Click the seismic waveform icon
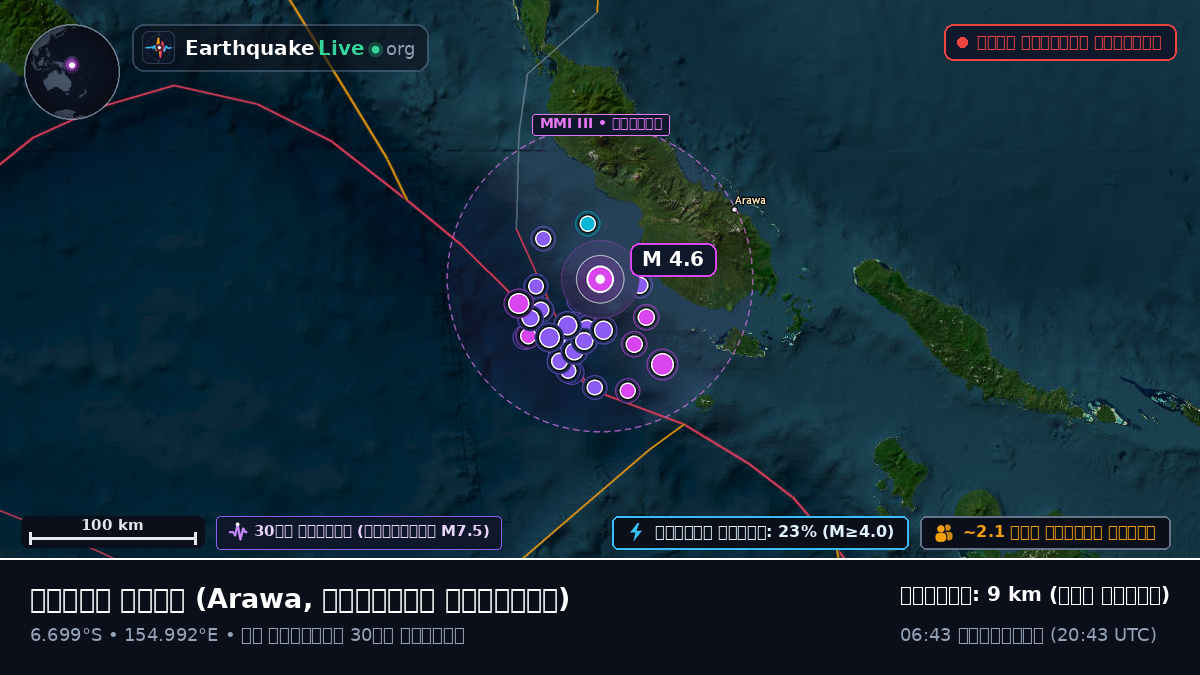This screenshot has width=1200, height=675. click(238, 532)
